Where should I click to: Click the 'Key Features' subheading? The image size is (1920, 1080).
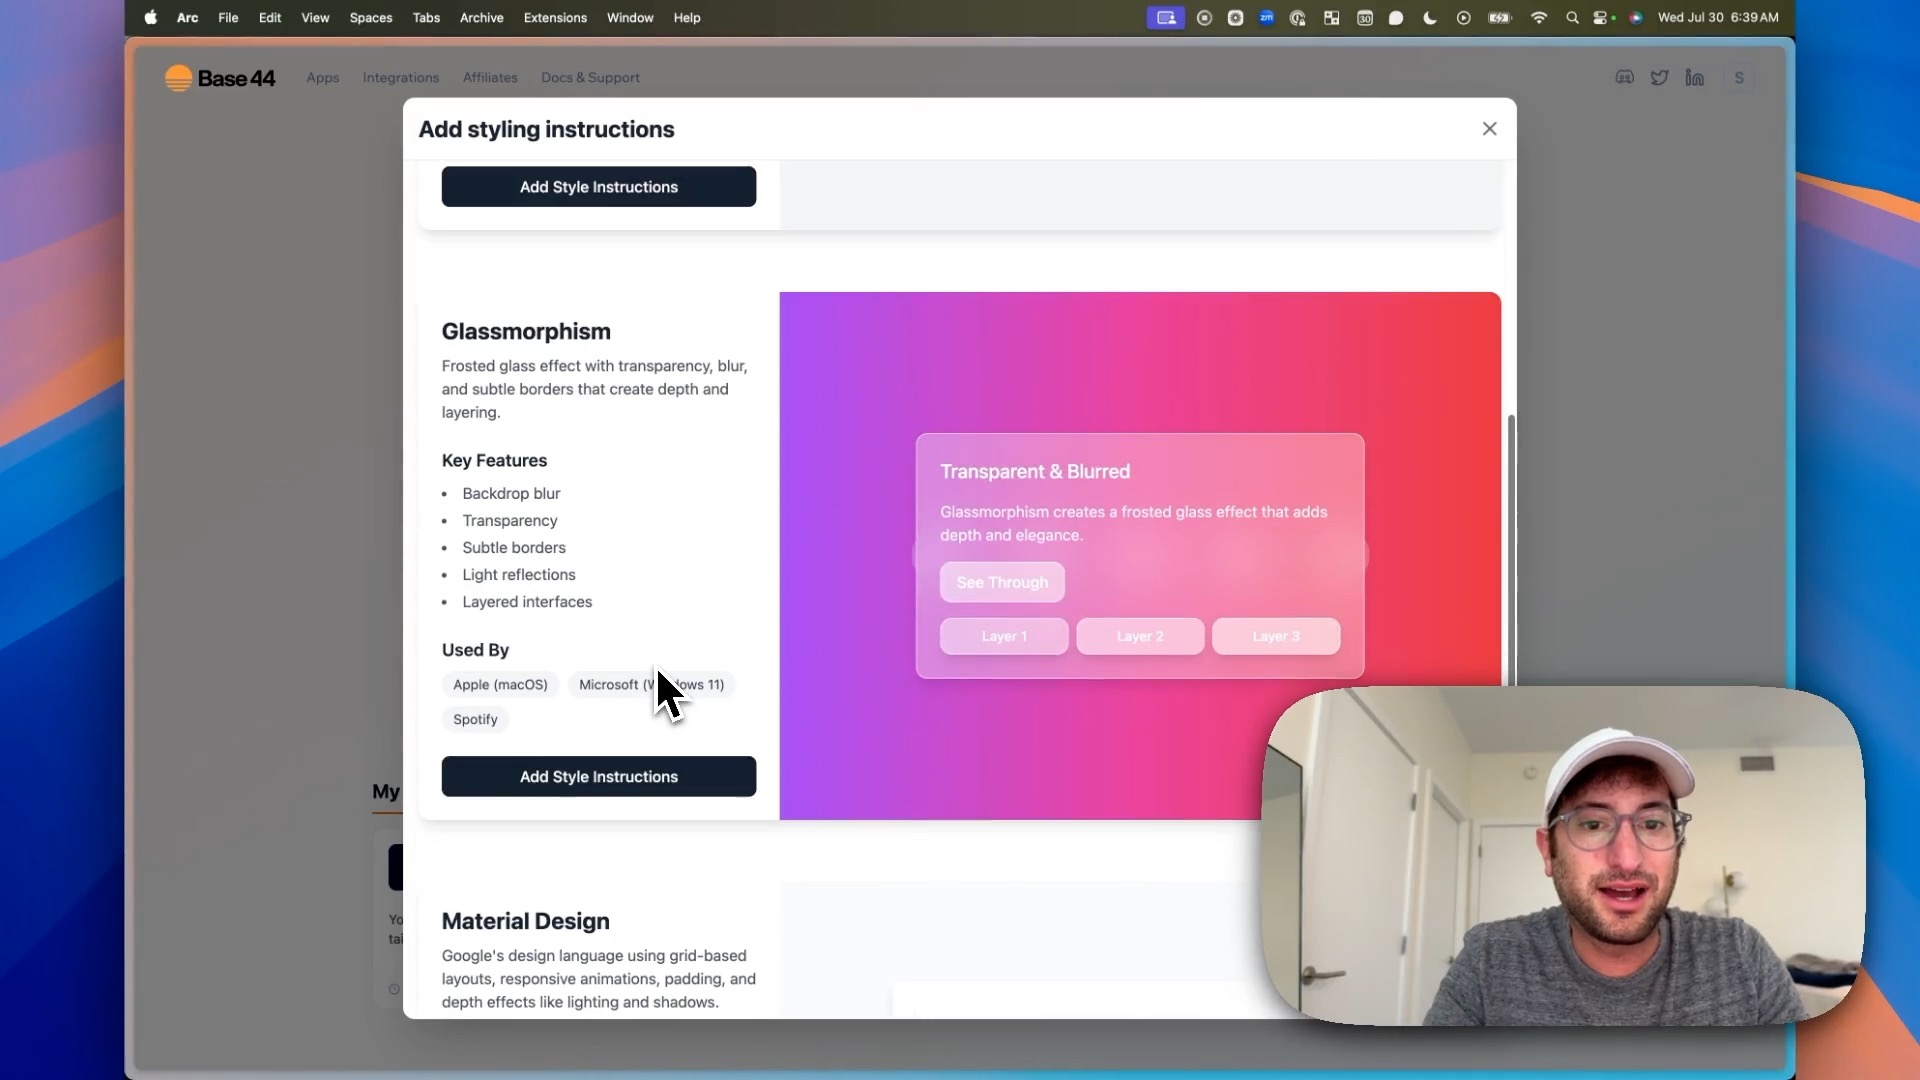(x=494, y=460)
